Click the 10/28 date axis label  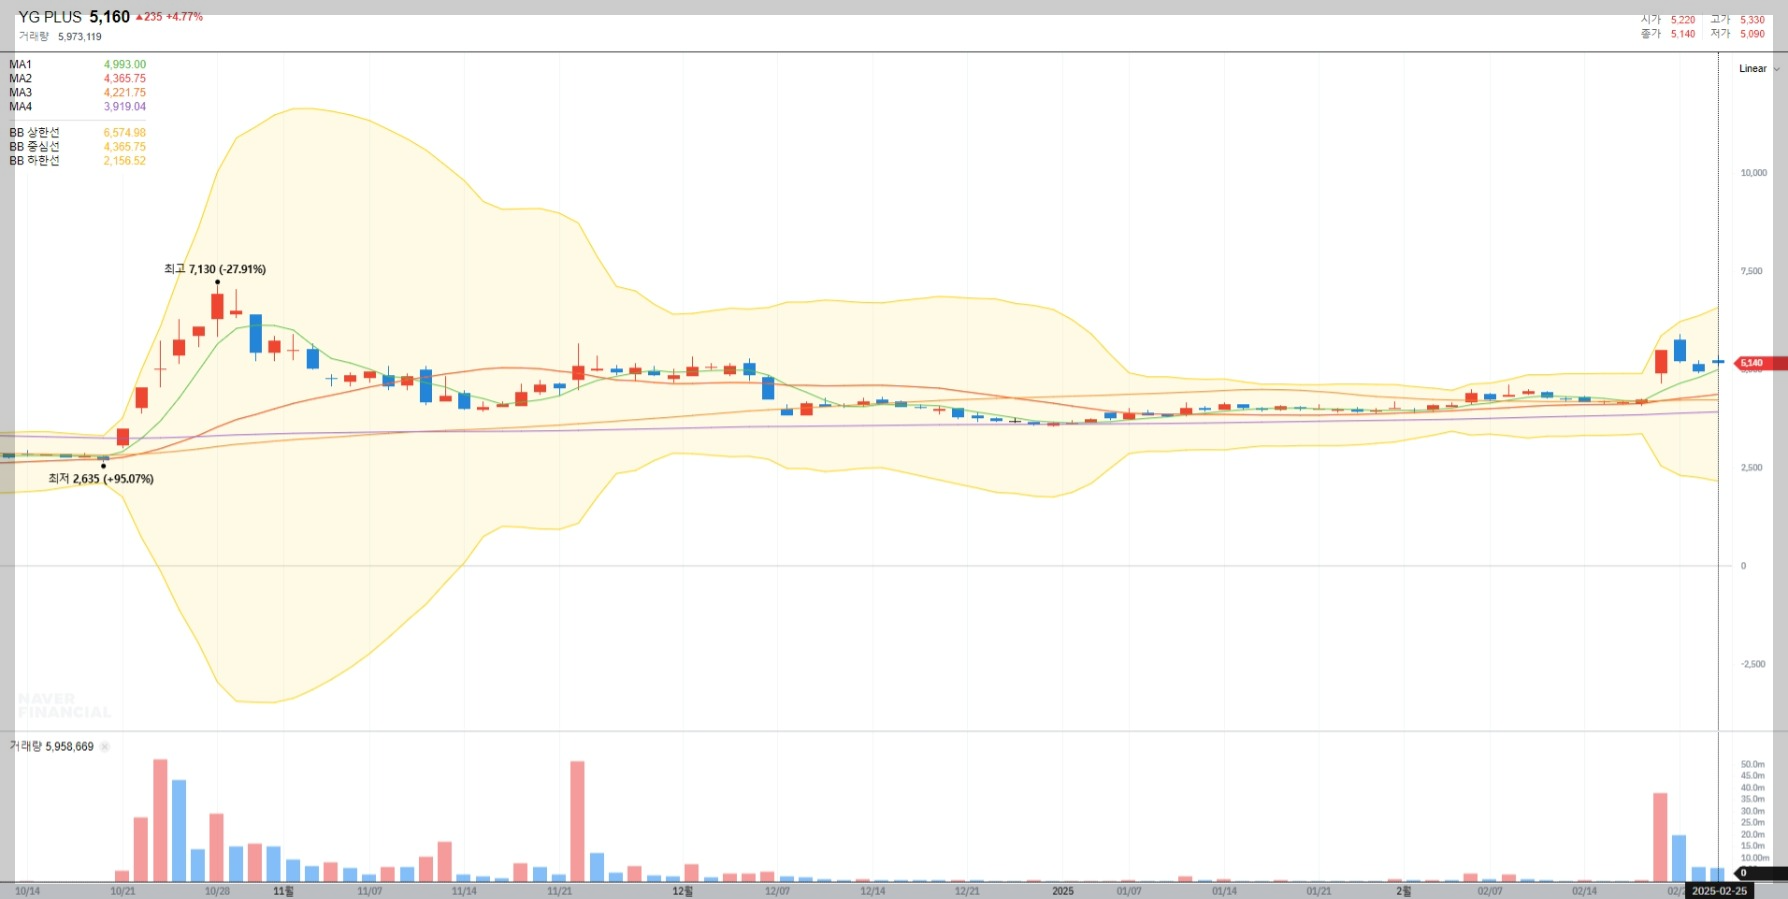coord(217,891)
